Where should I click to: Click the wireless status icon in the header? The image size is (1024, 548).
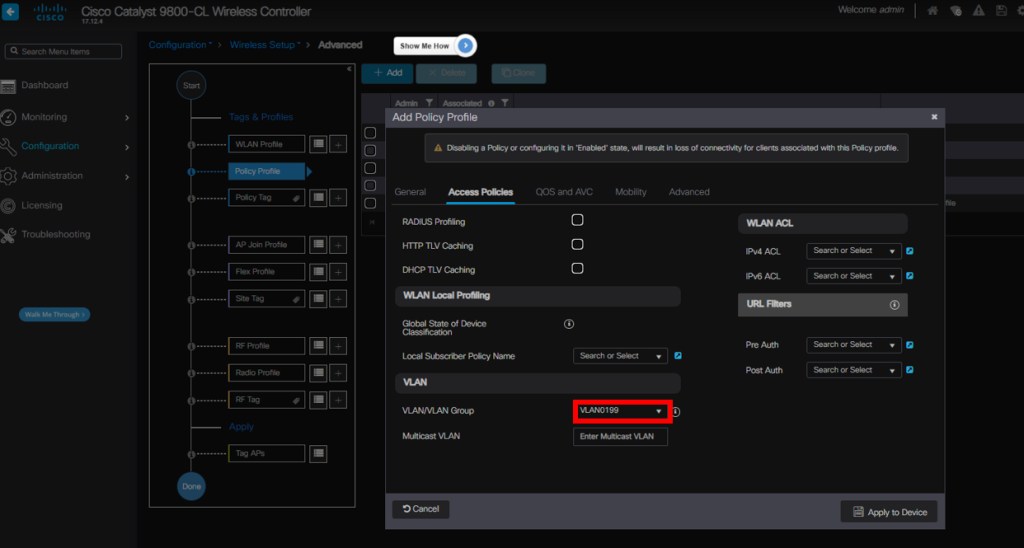(955, 10)
